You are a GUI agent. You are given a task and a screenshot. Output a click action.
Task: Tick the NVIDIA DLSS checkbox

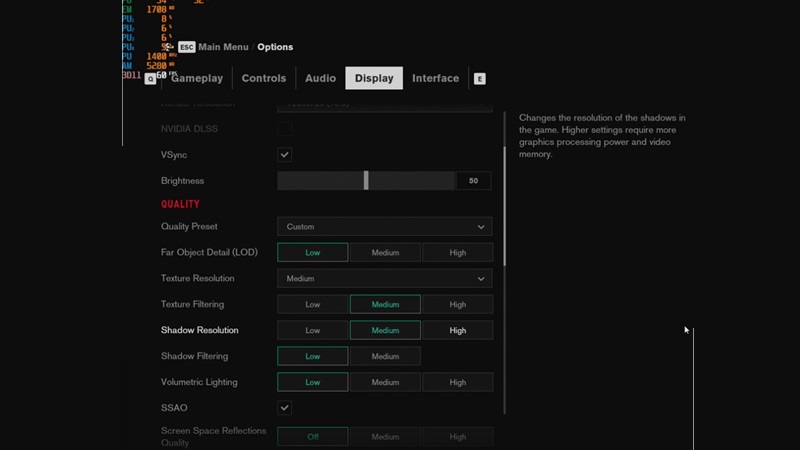point(285,129)
